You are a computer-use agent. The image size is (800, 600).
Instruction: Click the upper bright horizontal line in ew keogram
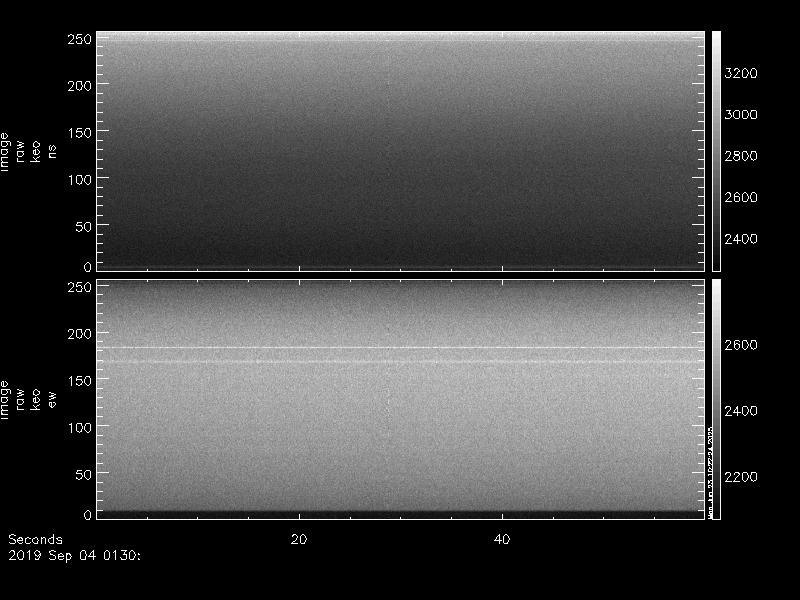point(401,348)
